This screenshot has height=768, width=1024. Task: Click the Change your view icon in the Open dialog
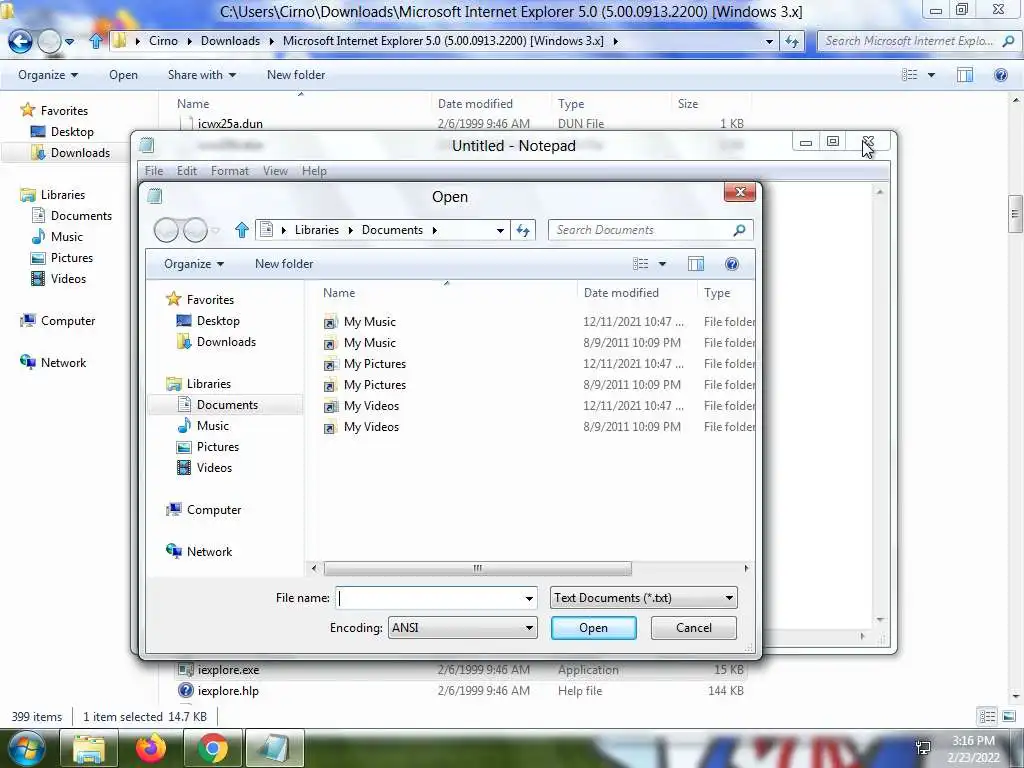pyautogui.click(x=641, y=264)
